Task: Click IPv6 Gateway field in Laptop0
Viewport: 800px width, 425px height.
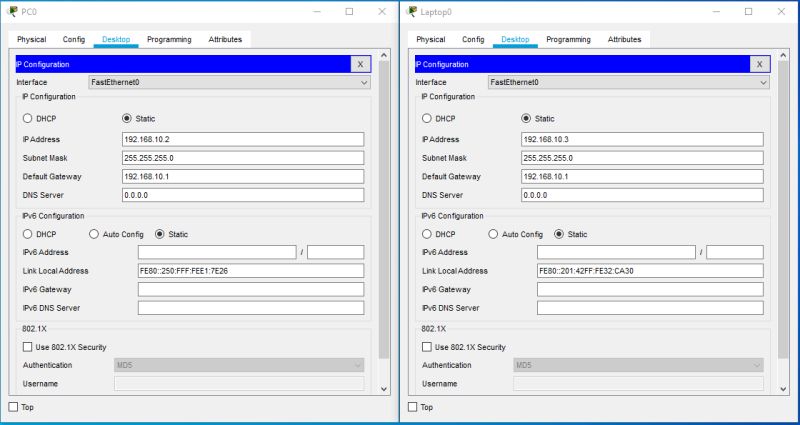Action: click(x=651, y=289)
